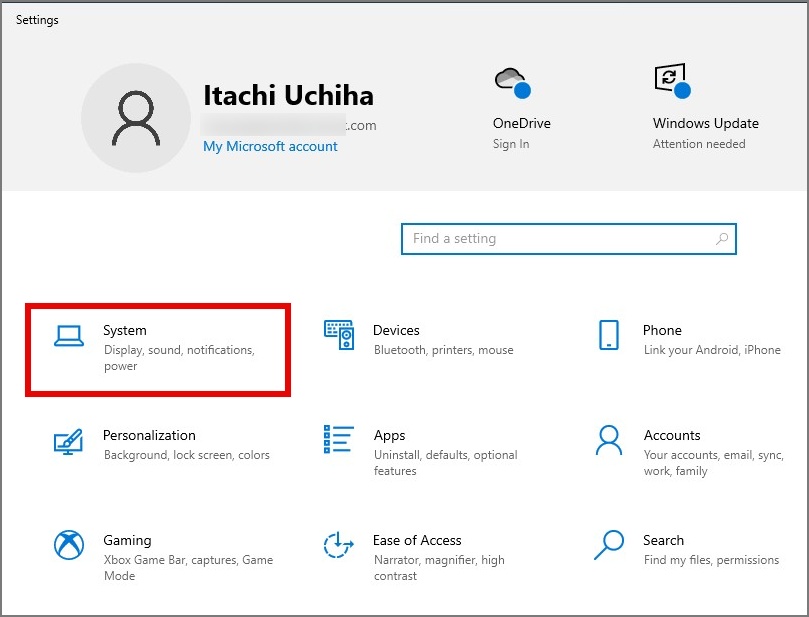
Task: Select the Personalization paintbrush icon
Action: [68, 441]
